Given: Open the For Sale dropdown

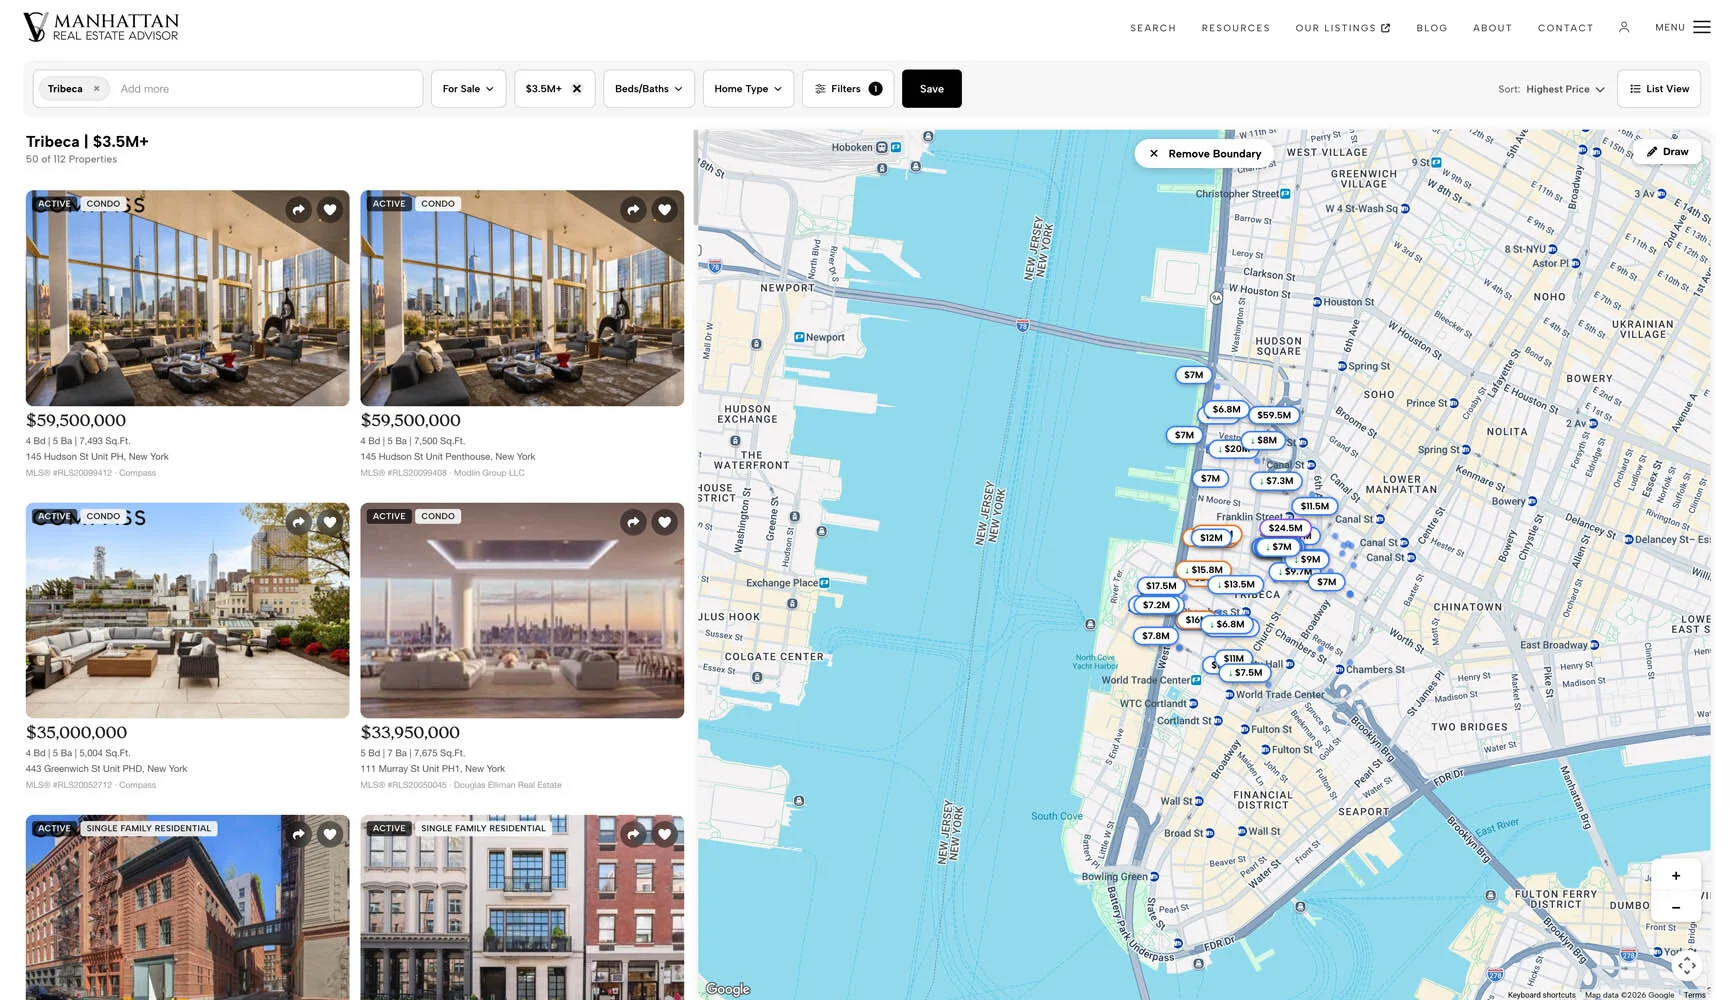Looking at the screenshot, I should (x=468, y=89).
